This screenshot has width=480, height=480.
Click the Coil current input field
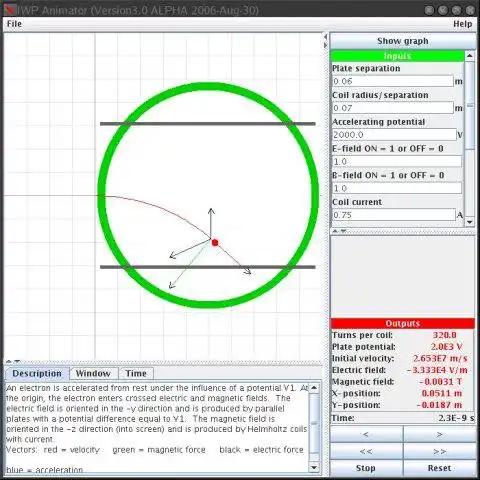[394, 215]
